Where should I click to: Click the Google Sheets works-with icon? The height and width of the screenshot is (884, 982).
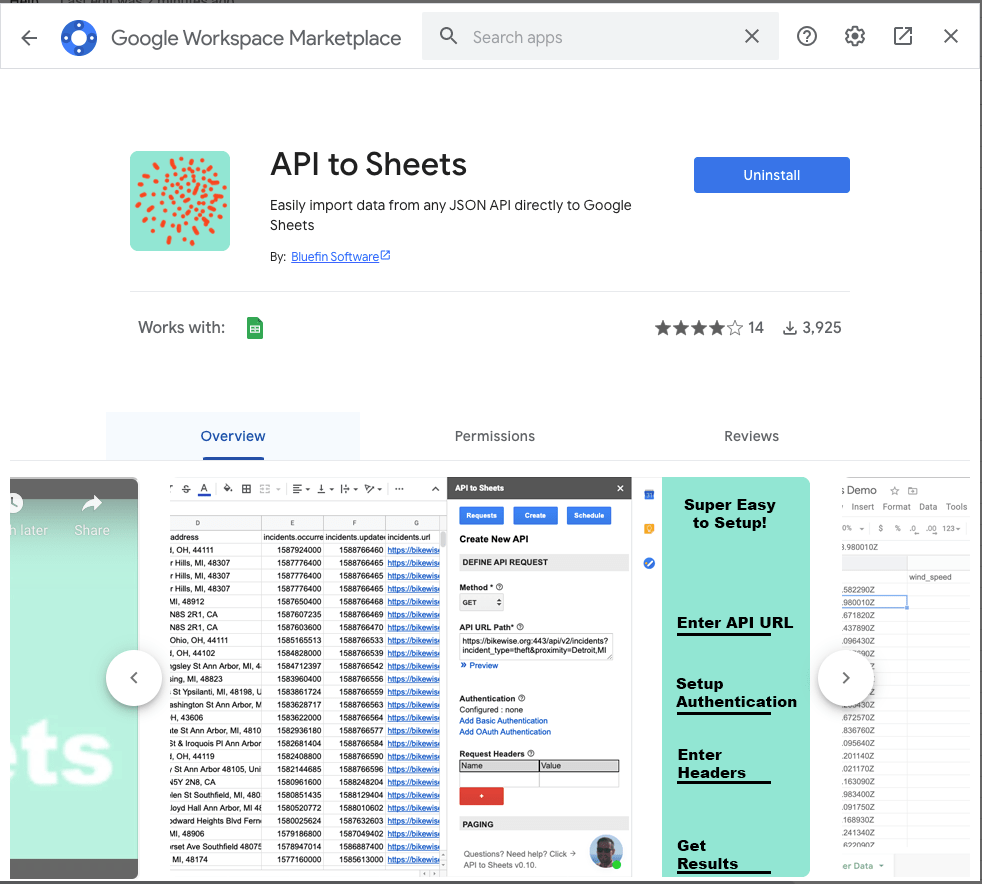tap(255, 328)
